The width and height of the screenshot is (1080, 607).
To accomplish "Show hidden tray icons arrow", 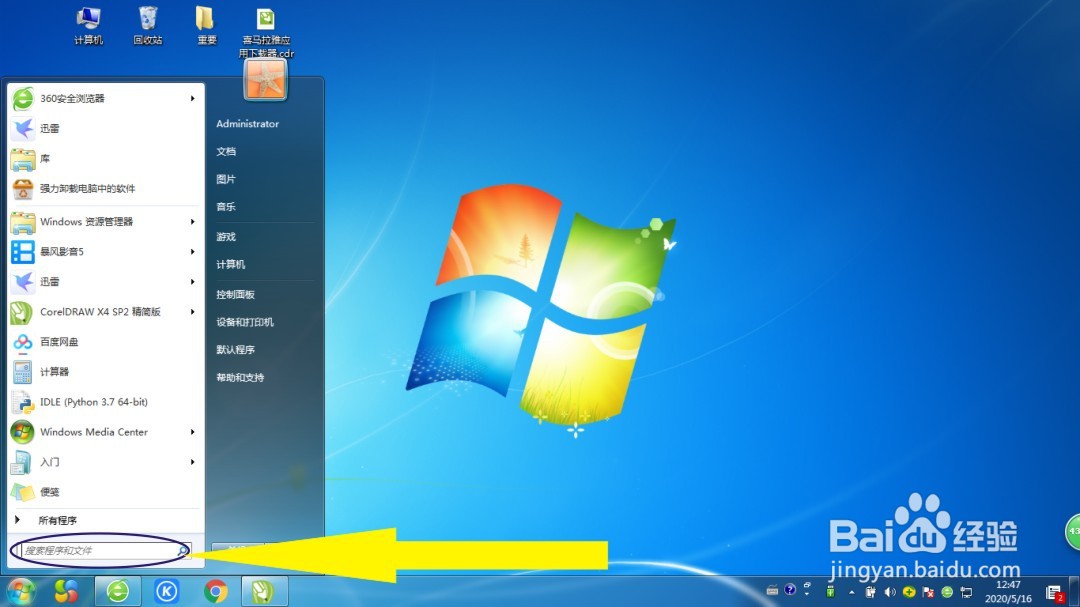I will tap(852, 592).
